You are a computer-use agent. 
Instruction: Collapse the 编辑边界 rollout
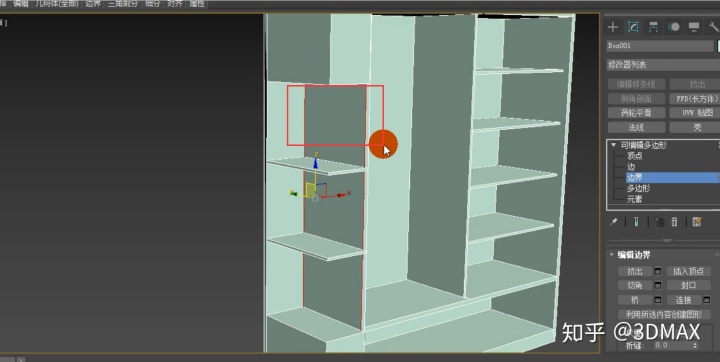611,255
